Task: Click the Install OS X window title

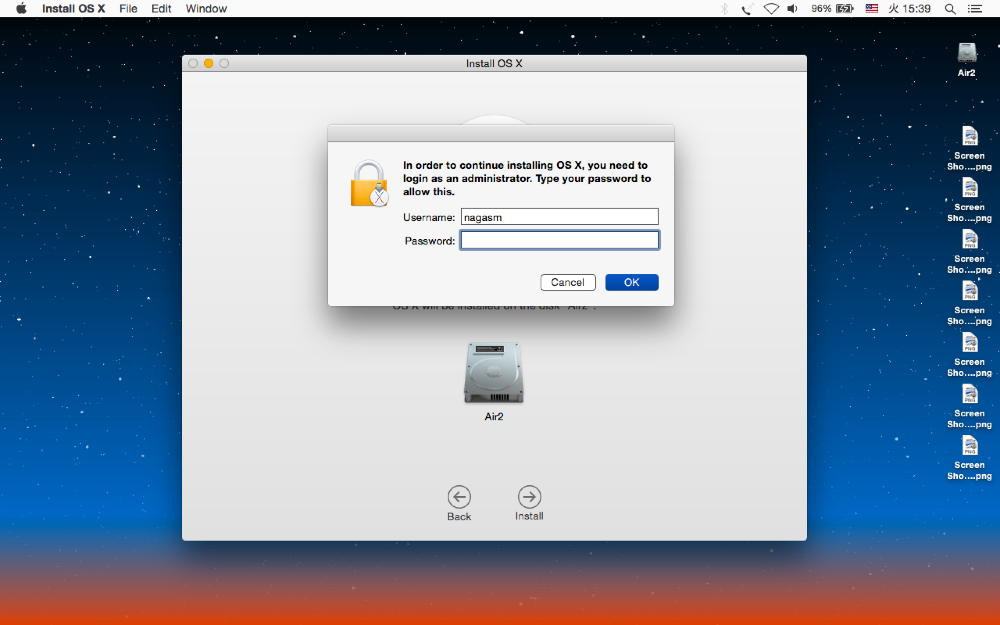Action: [494, 63]
